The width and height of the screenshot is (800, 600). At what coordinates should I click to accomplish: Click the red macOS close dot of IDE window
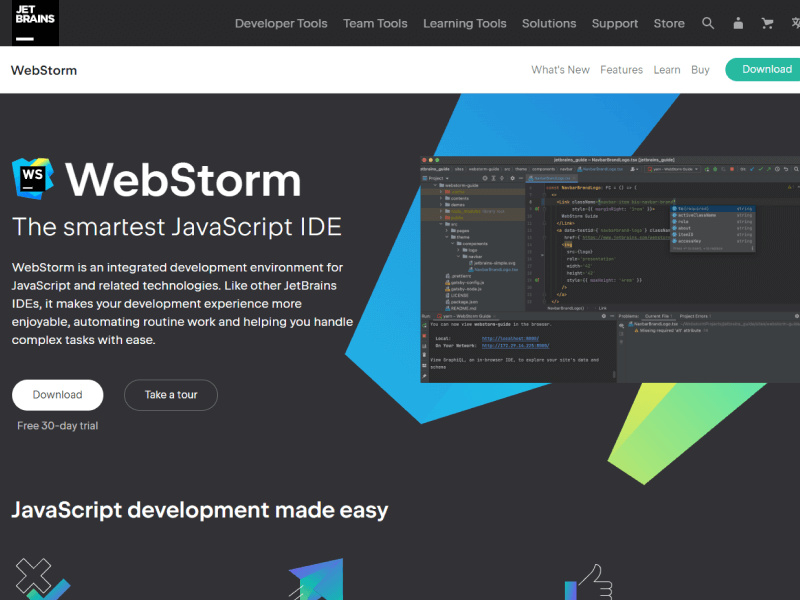[424, 160]
